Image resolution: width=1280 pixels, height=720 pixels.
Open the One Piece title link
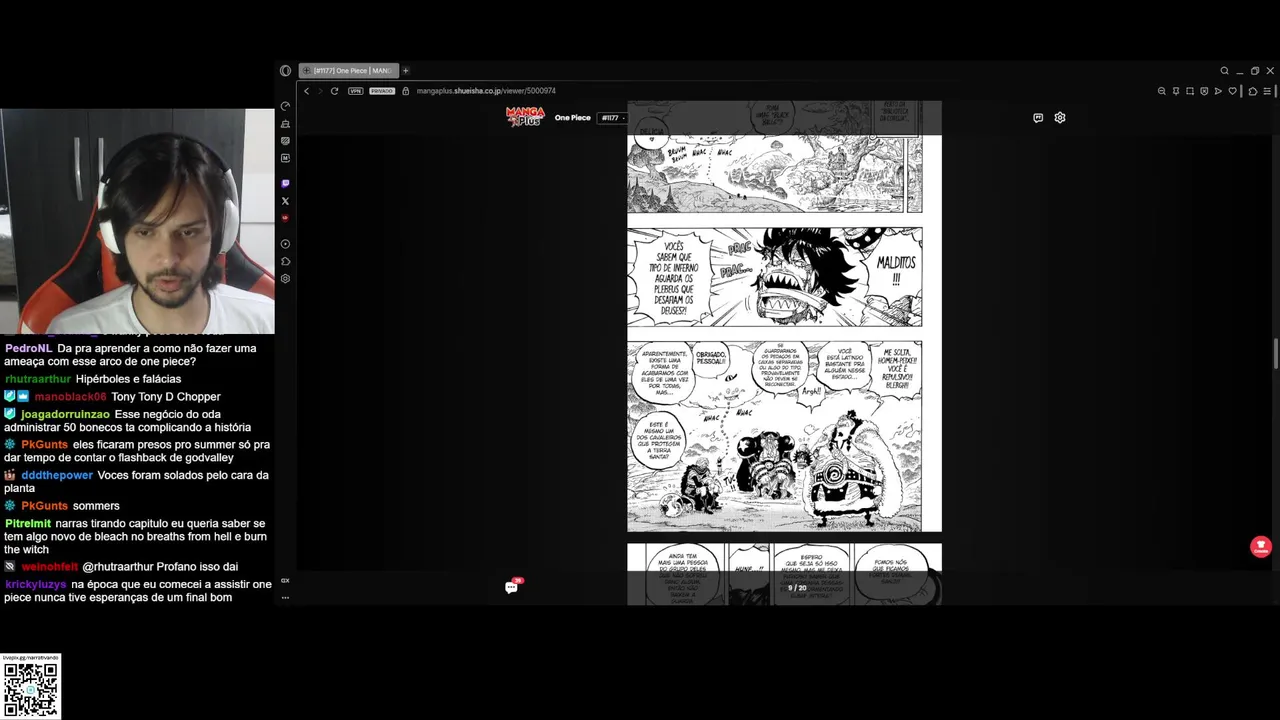coord(573,118)
